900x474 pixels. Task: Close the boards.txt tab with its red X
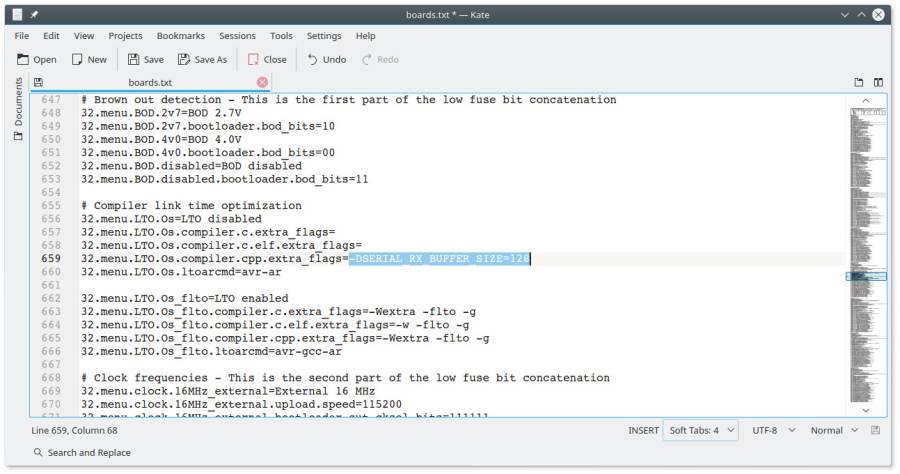(x=262, y=82)
